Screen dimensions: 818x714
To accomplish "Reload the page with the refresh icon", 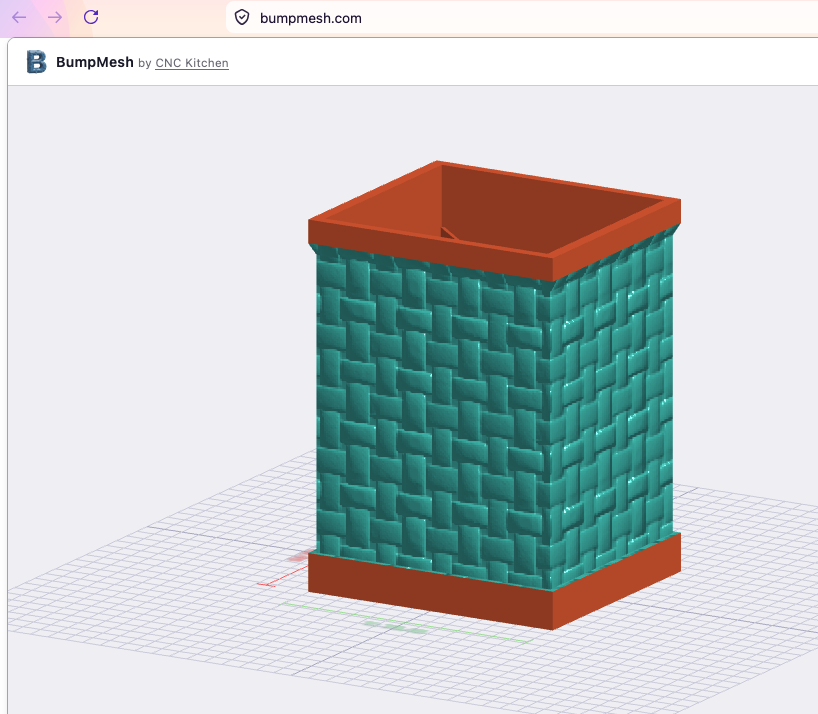I will click(x=91, y=17).
